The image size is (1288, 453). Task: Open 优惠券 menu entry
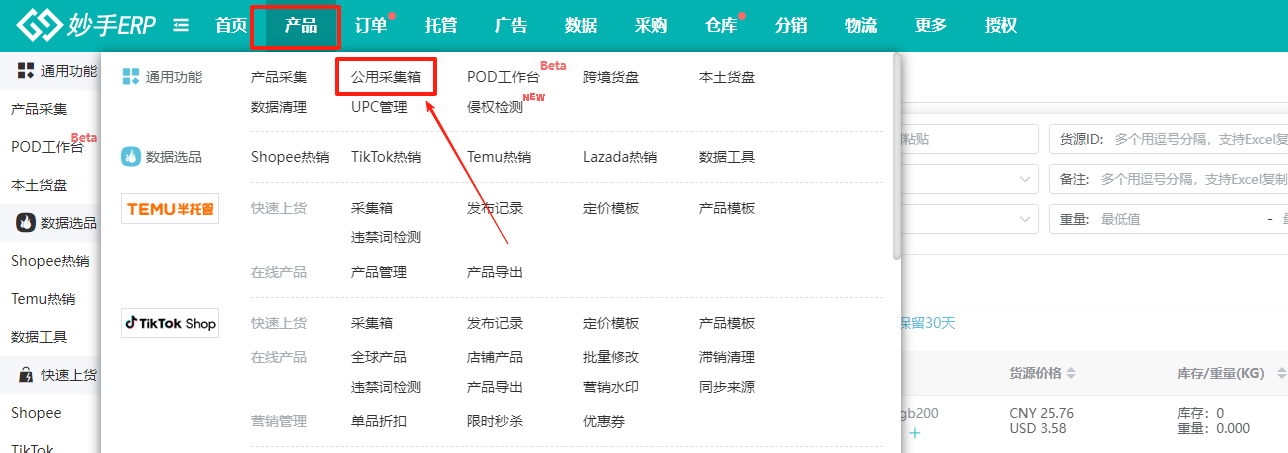pyautogui.click(x=604, y=421)
